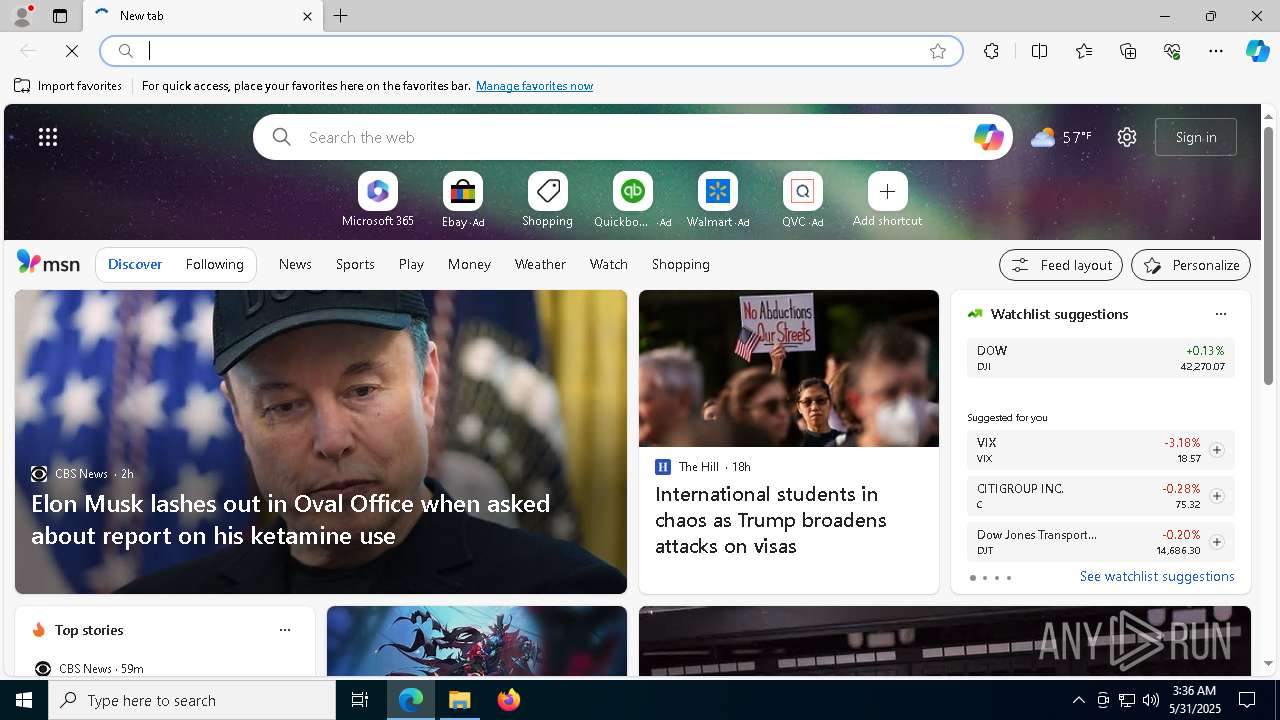Open the apps grid launcher

(48, 137)
